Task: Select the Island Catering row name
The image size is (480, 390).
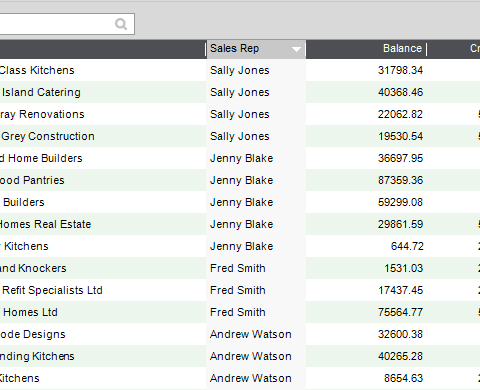Action: click(x=41, y=92)
